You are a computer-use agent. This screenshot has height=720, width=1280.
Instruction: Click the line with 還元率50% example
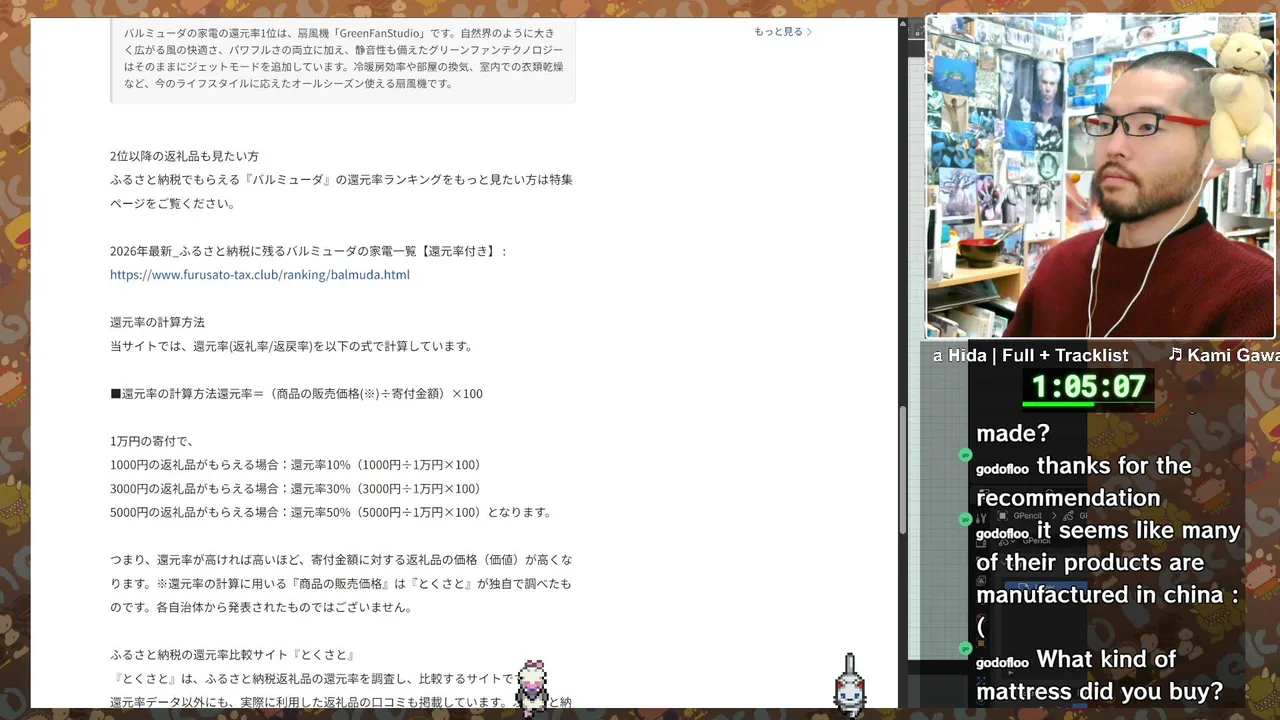pyautogui.click(x=331, y=513)
